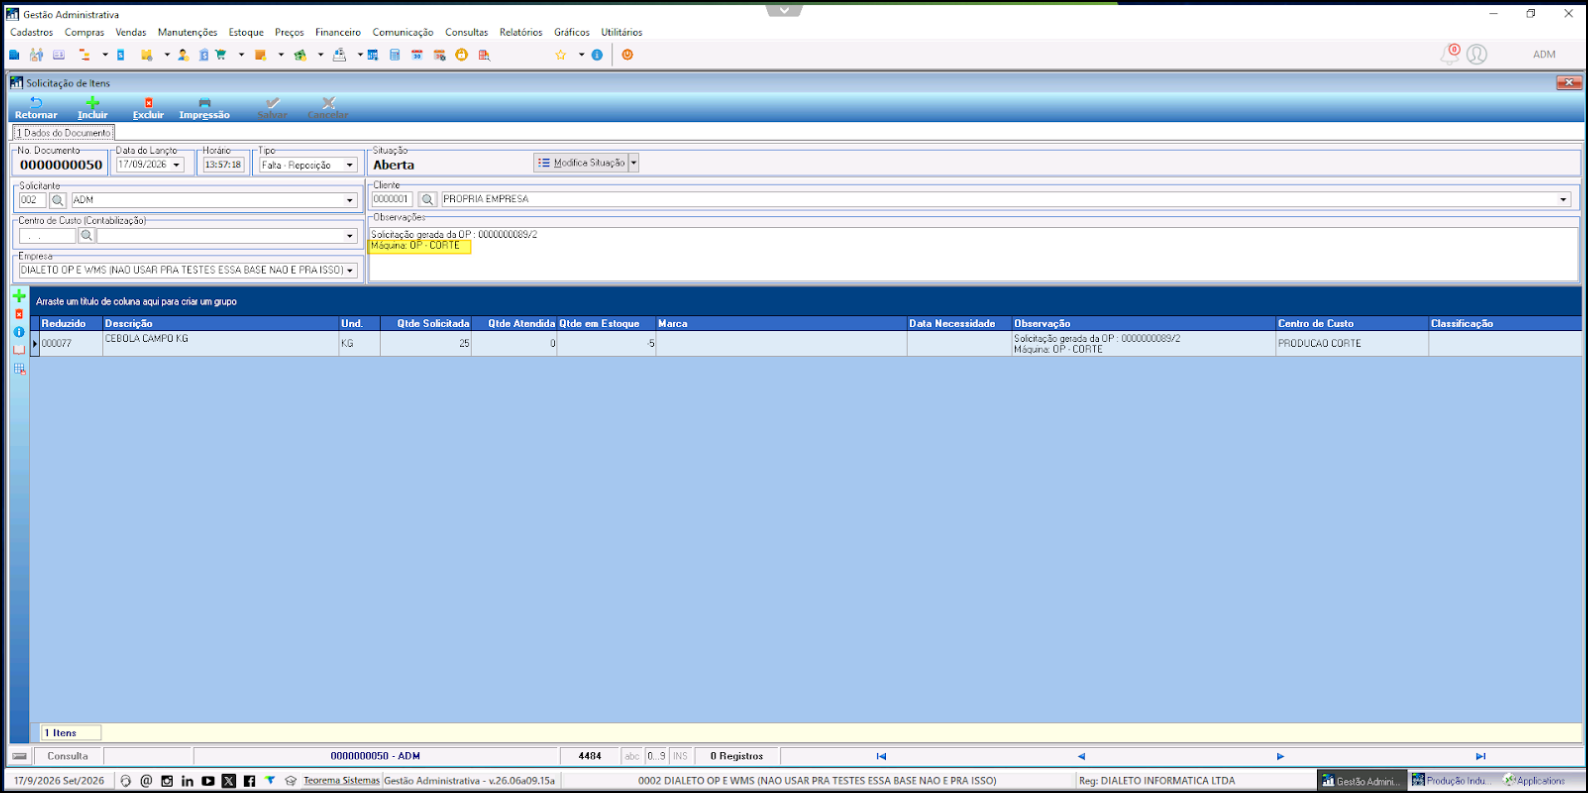Viewport: 1588px width, 793px height.
Task: Switch to Produção Industrial taskbar window
Action: click(x=1449, y=781)
